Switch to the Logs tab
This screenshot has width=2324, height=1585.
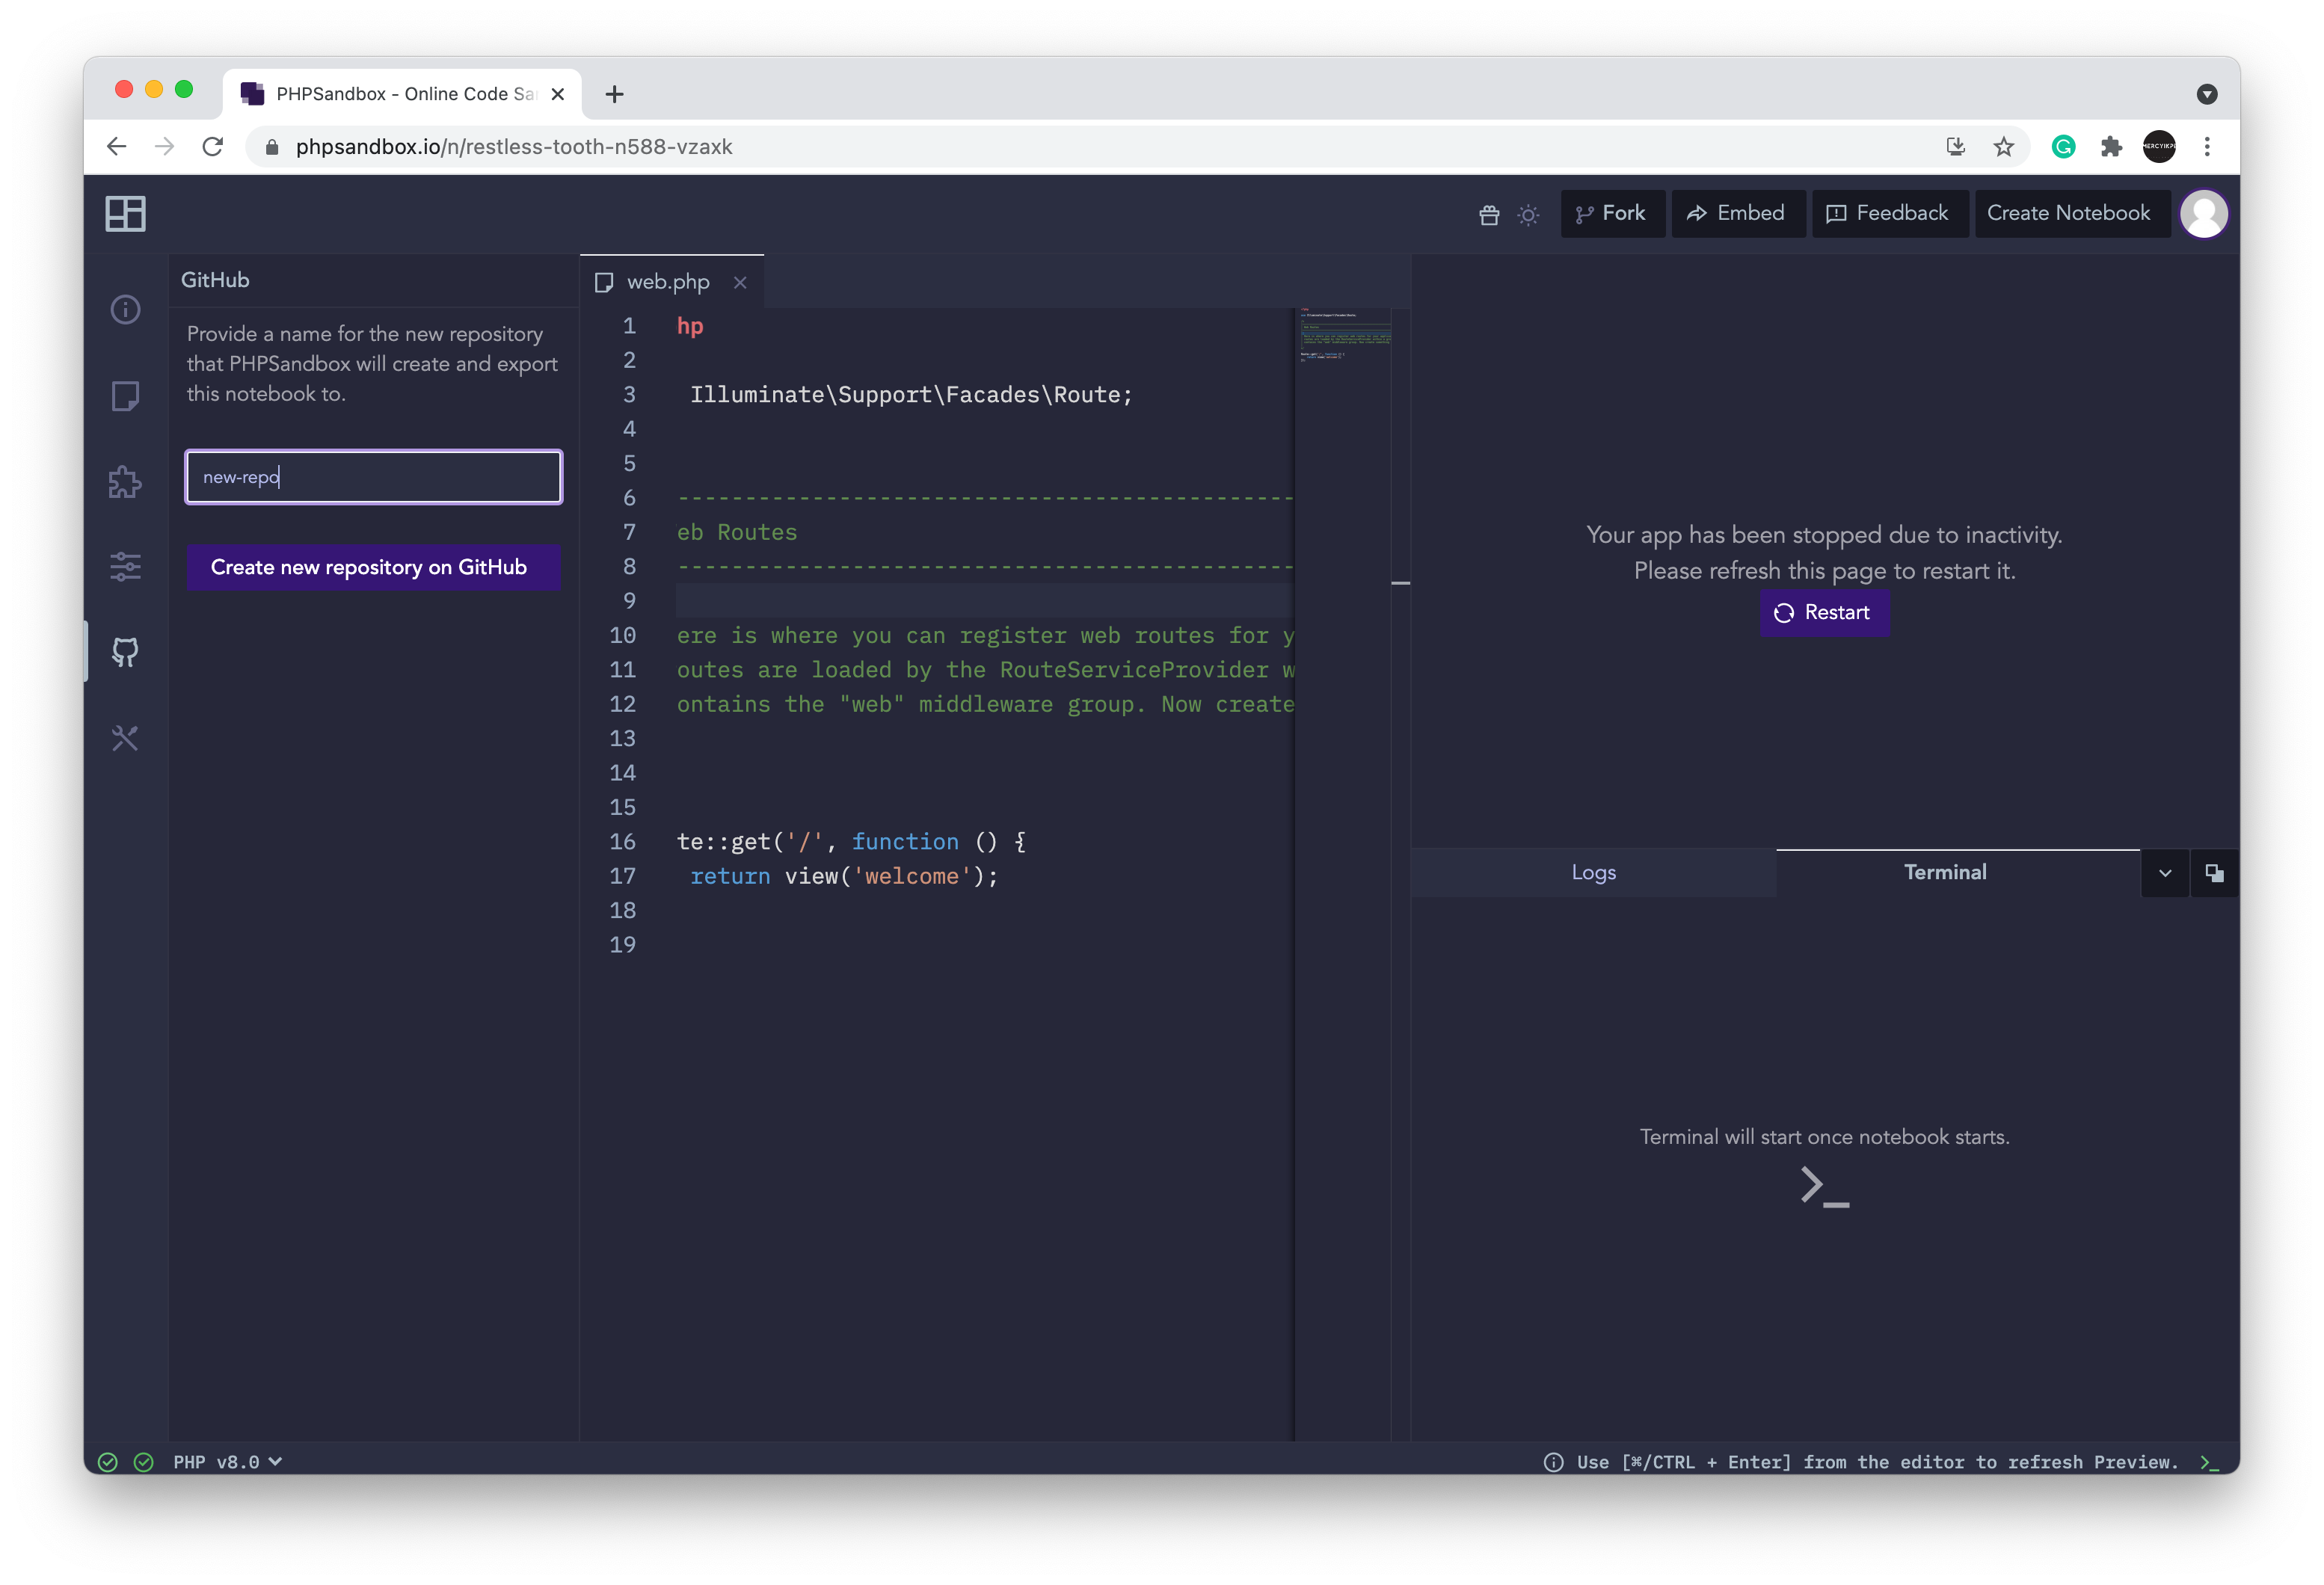point(1593,871)
